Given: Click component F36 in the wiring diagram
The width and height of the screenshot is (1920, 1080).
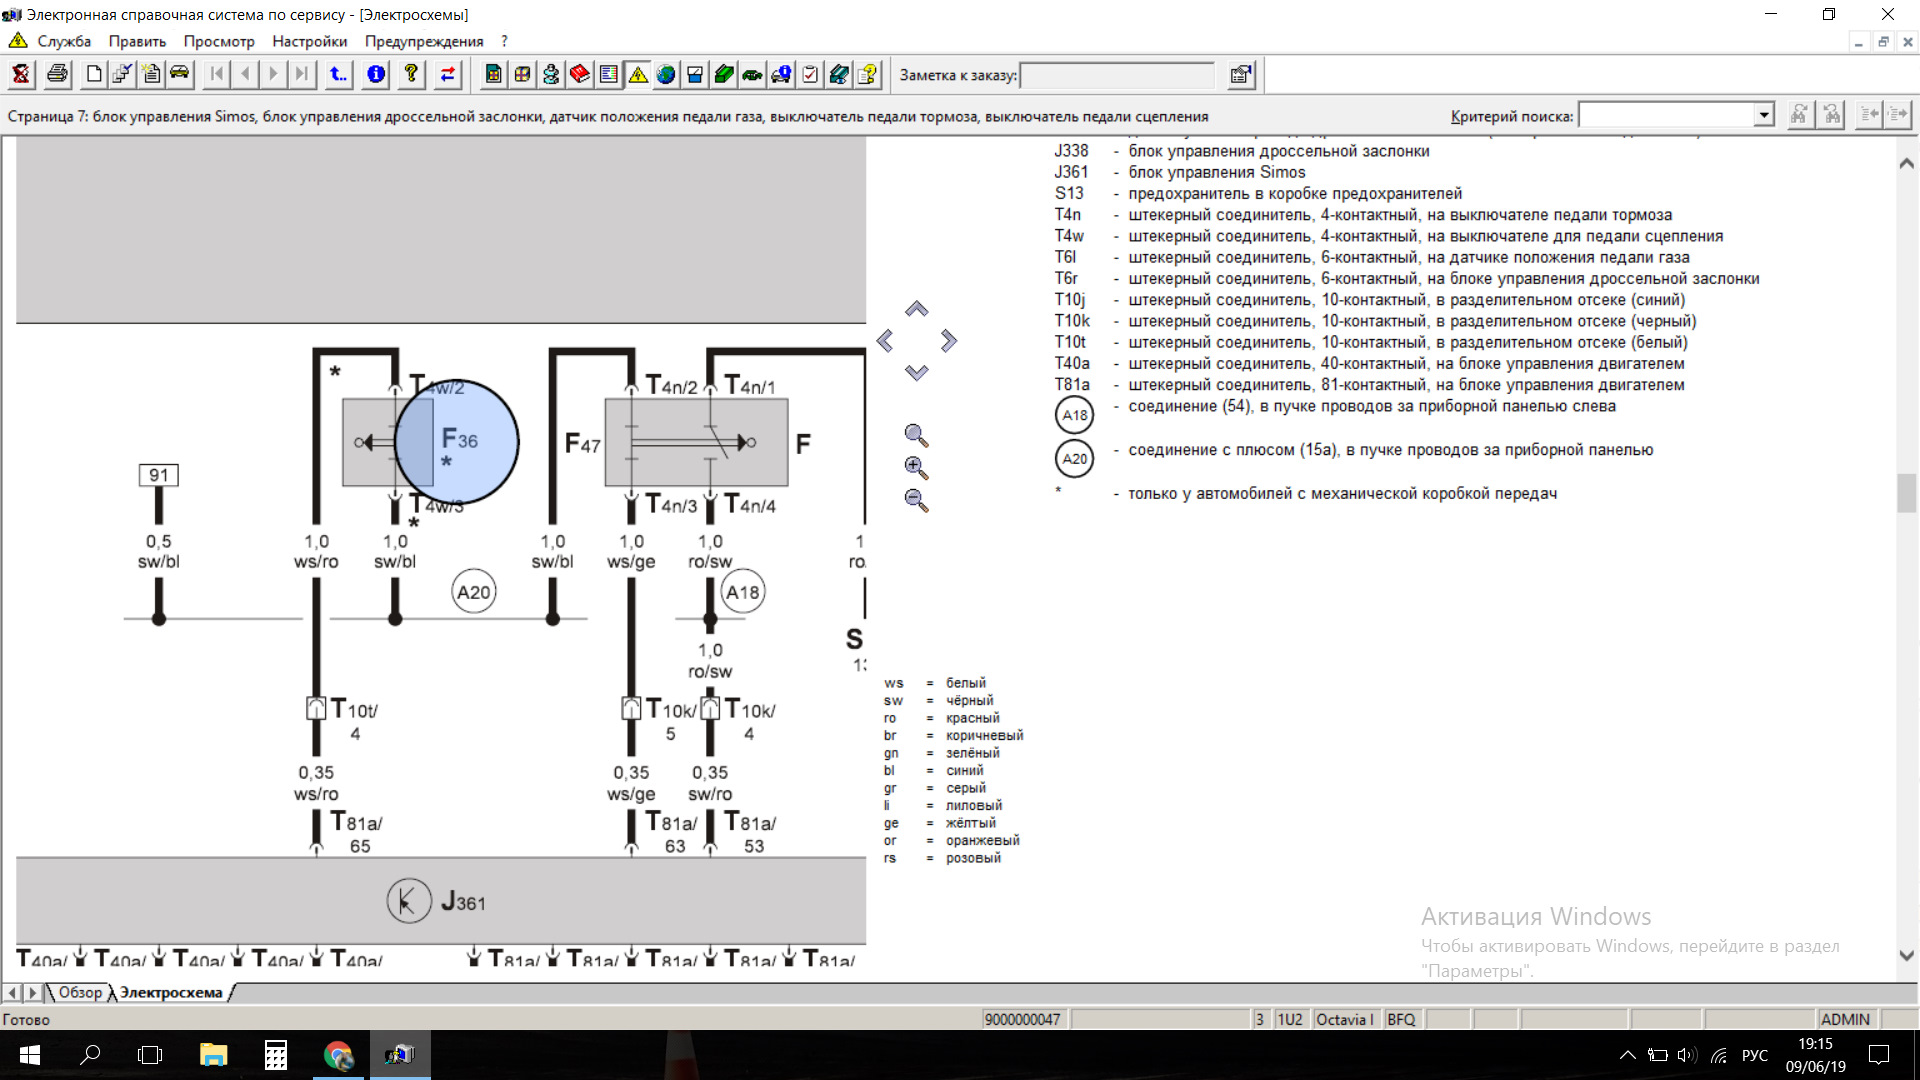Looking at the screenshot, I should (x=459, y=440).
